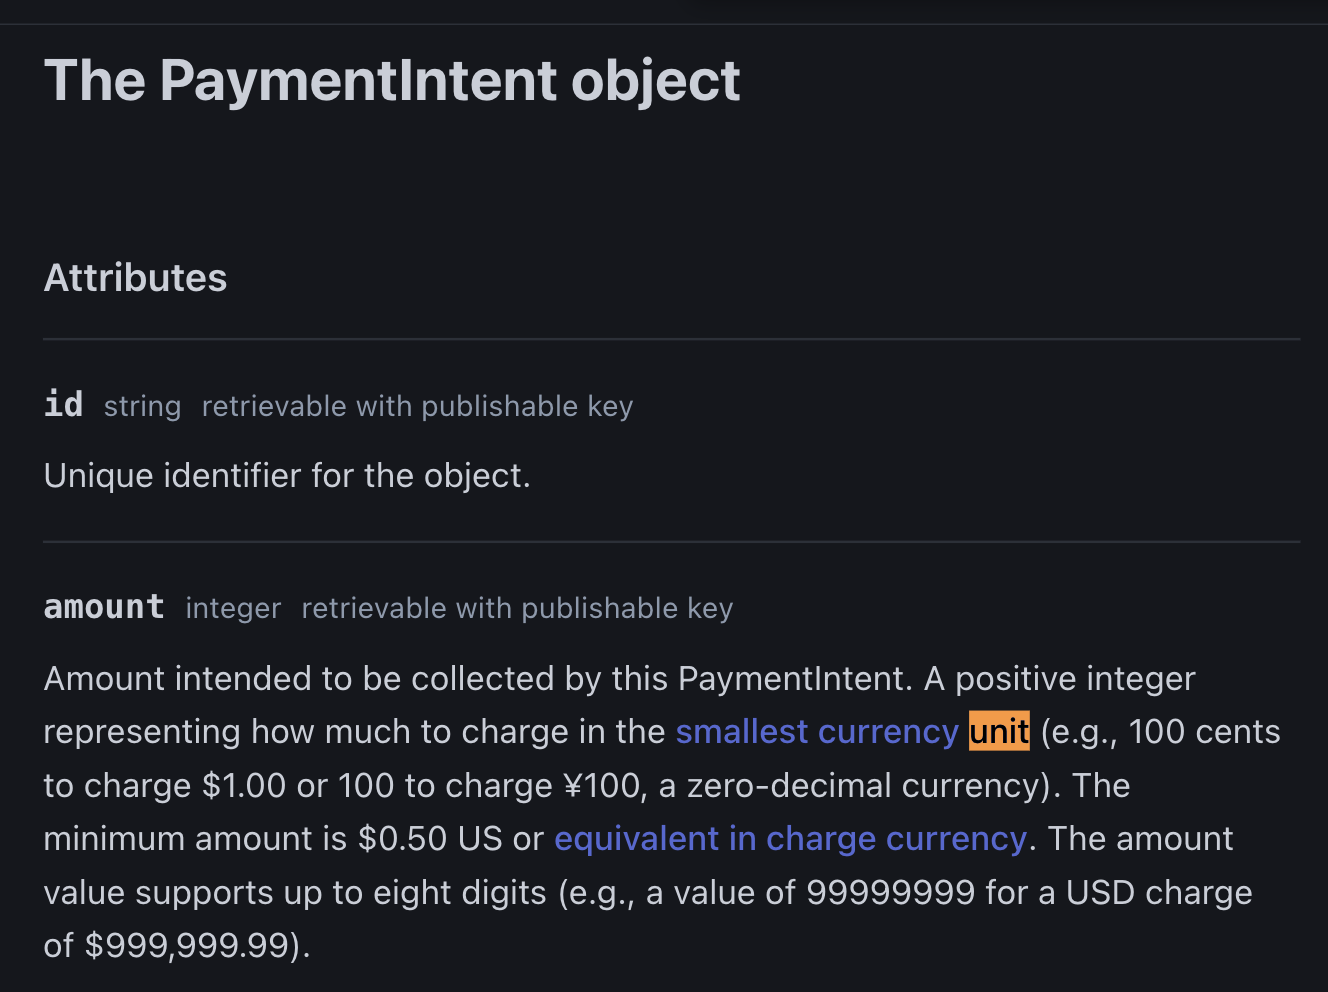The height and width of the screenshot is (992, 1328).
Task: Click the "100 cents" example text
Action: pos(1204,732)
